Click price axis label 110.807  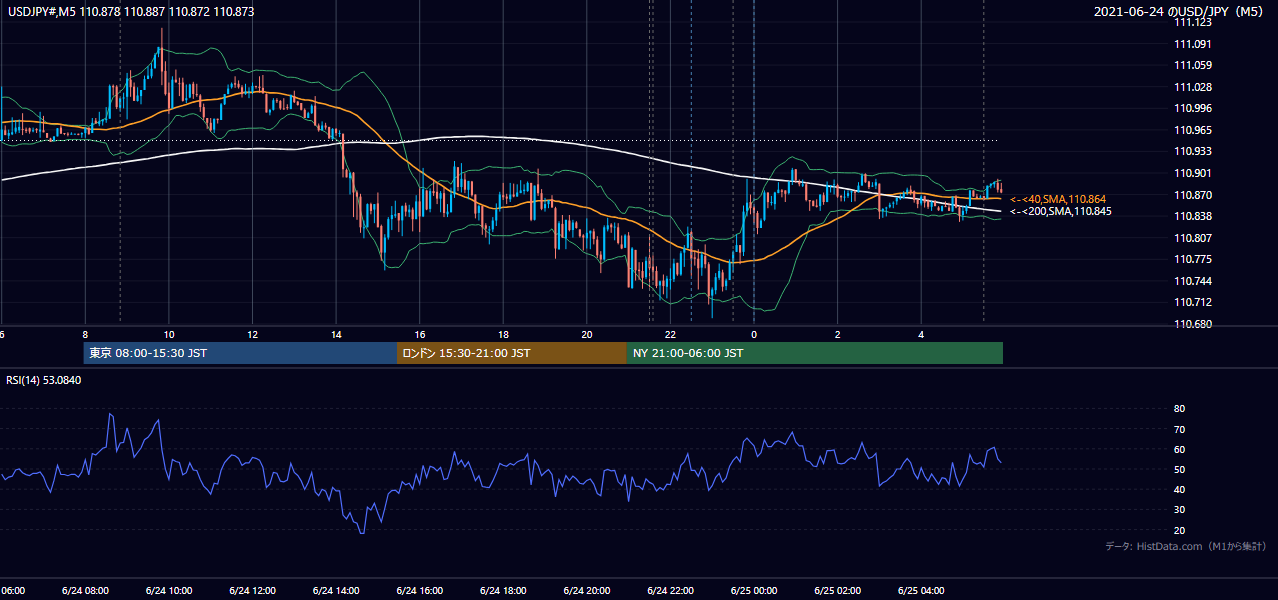tap(1193, 238)
